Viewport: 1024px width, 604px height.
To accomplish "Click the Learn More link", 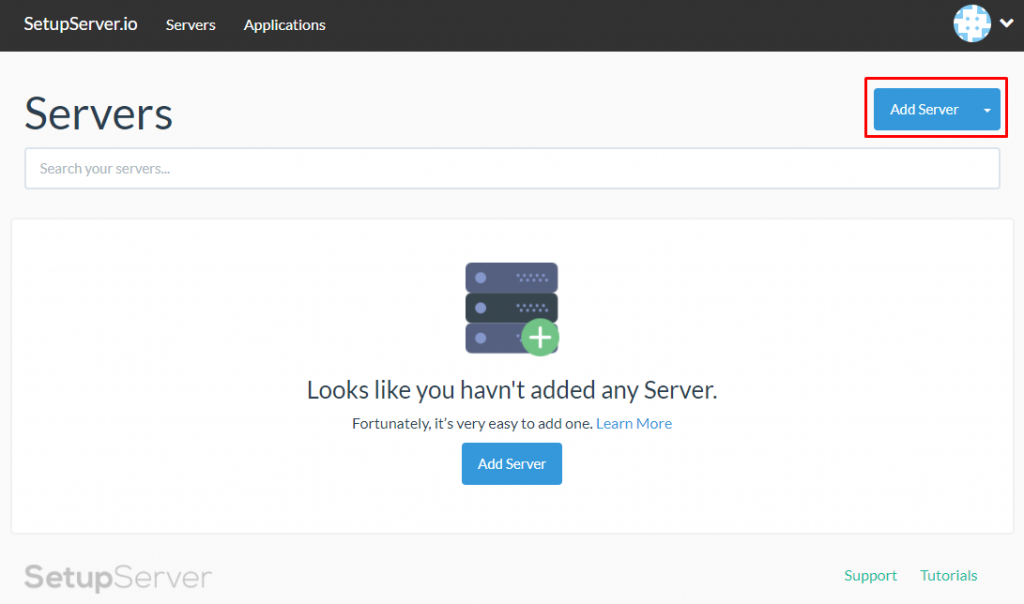I will click(x=634, y=423).
